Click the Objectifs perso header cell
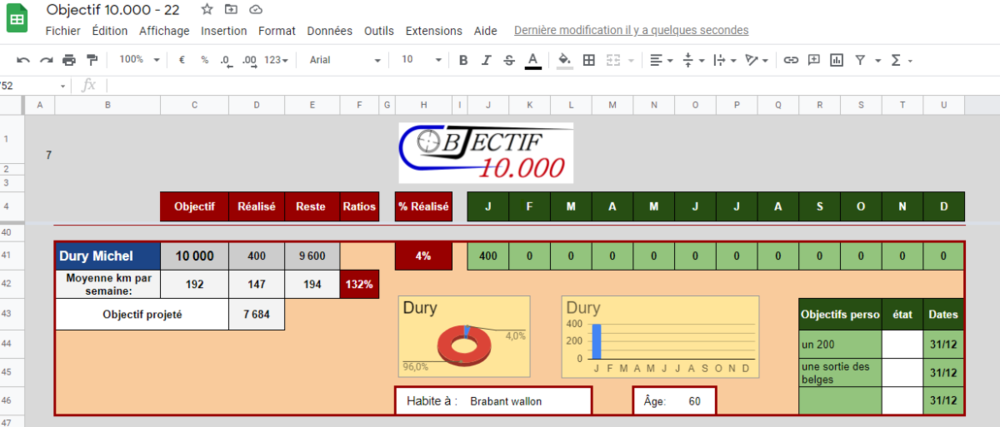This screenshot has width=1000, height=427. tap(840, 314)
